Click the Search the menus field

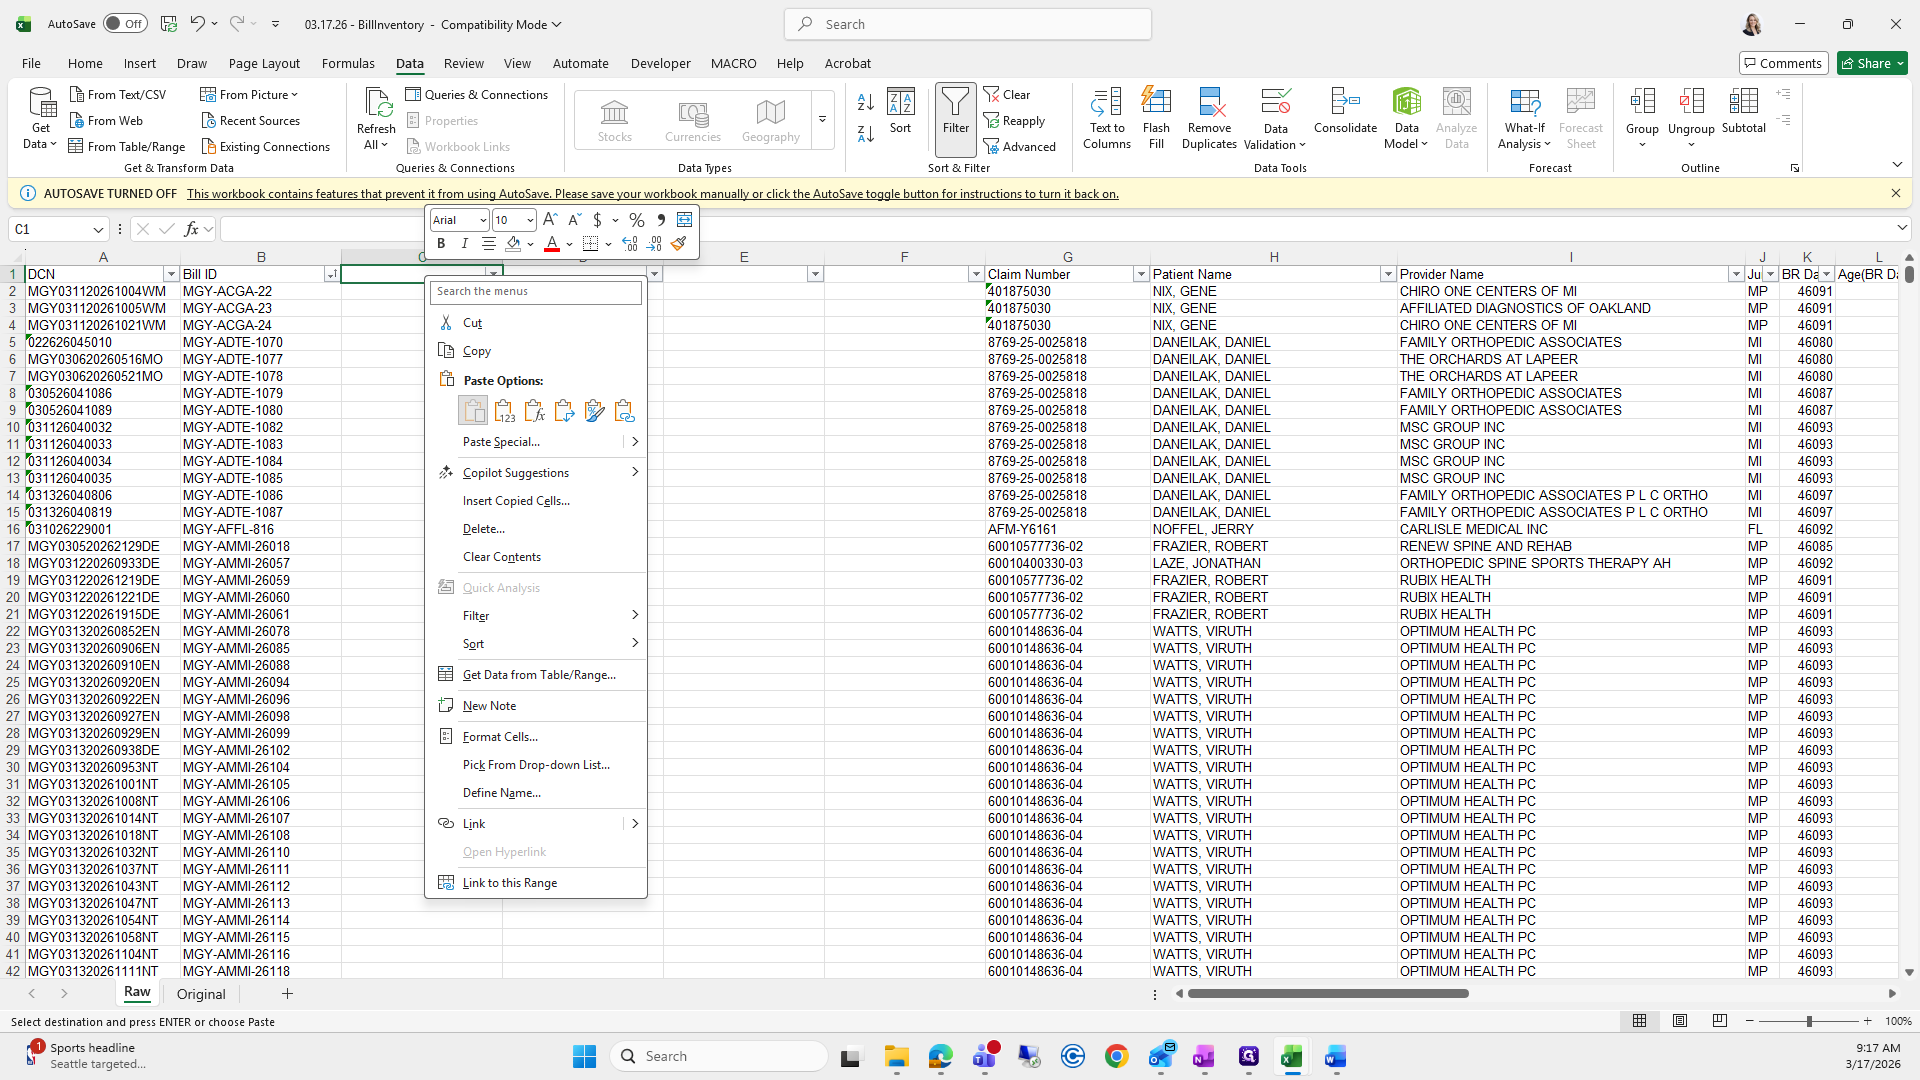point(536,291)
